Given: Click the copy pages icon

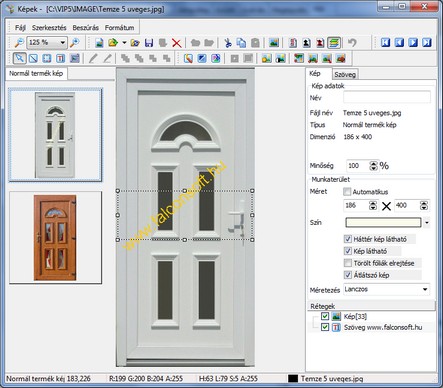Looking at the screenshot, I should pyautogui.click(x=241, y=43).
